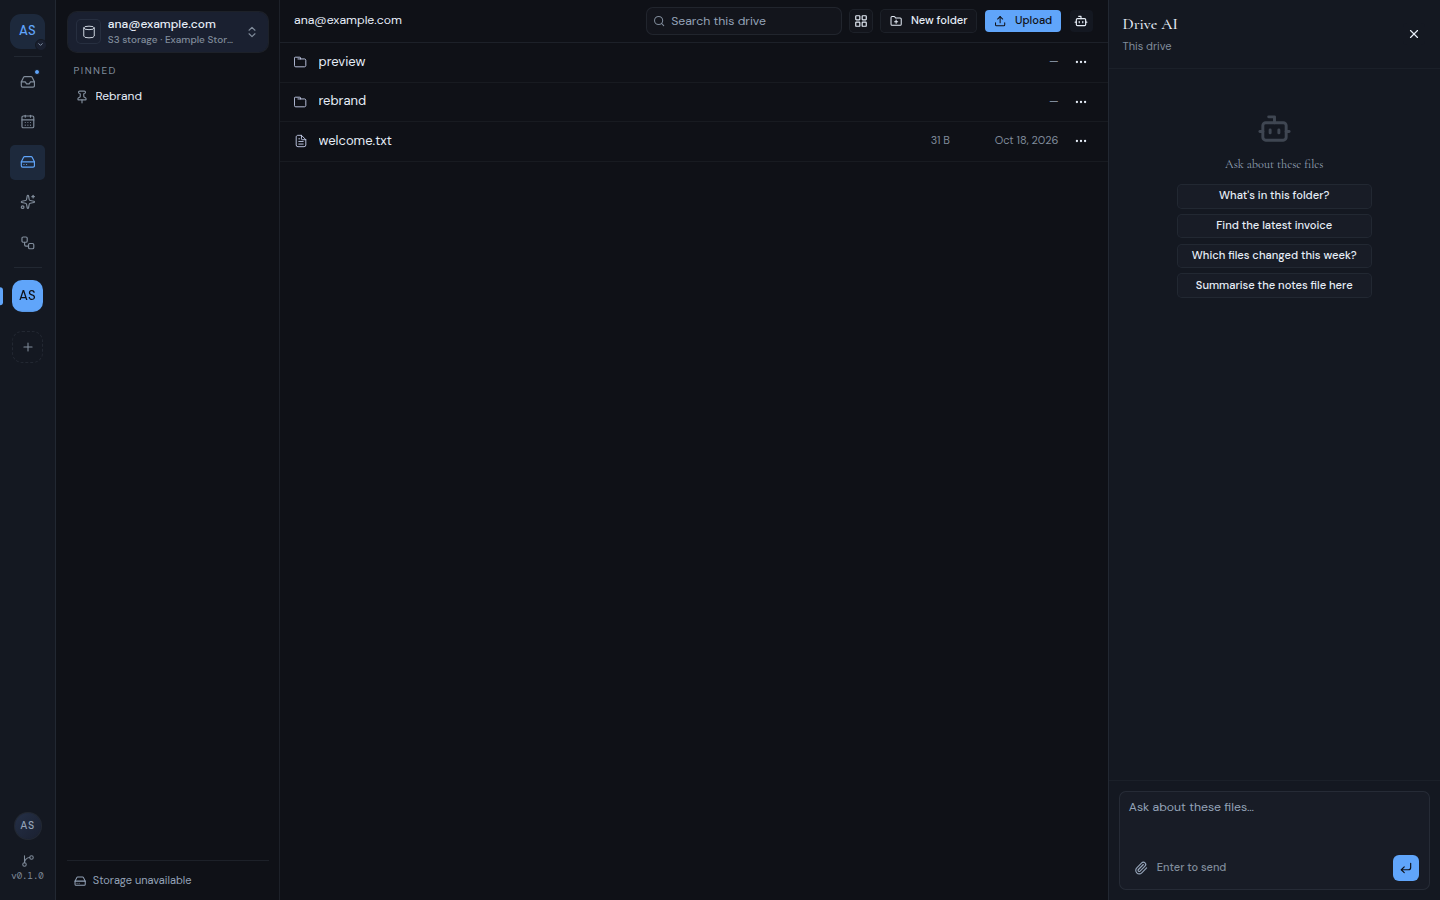Open the calendar icon in sidebar
The width and height of the screenshot is (1440, 900).
tap(28, 122)
